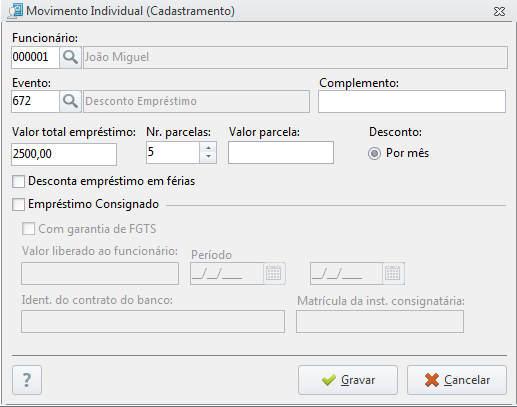Click the Cancelar button
517x407 pixels.
tap(457, 380)
